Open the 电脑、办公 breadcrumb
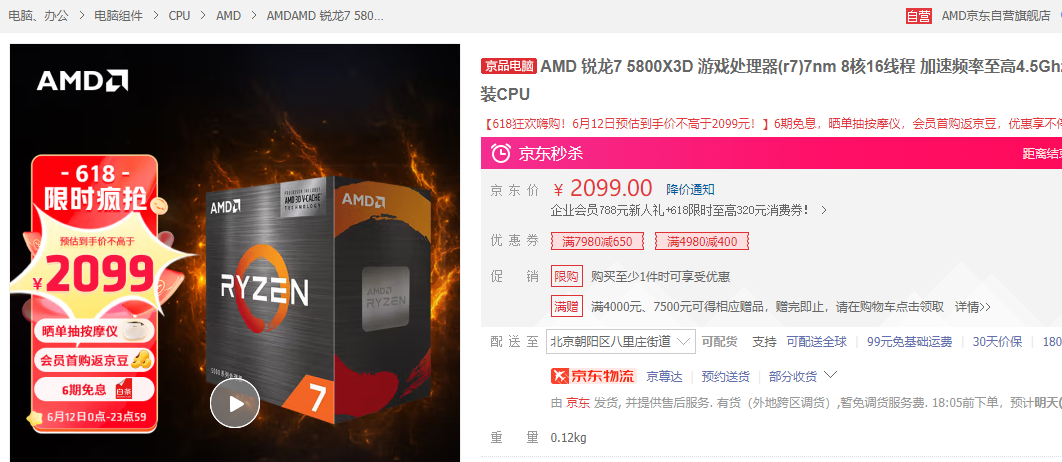 click(x=39, y=16)
